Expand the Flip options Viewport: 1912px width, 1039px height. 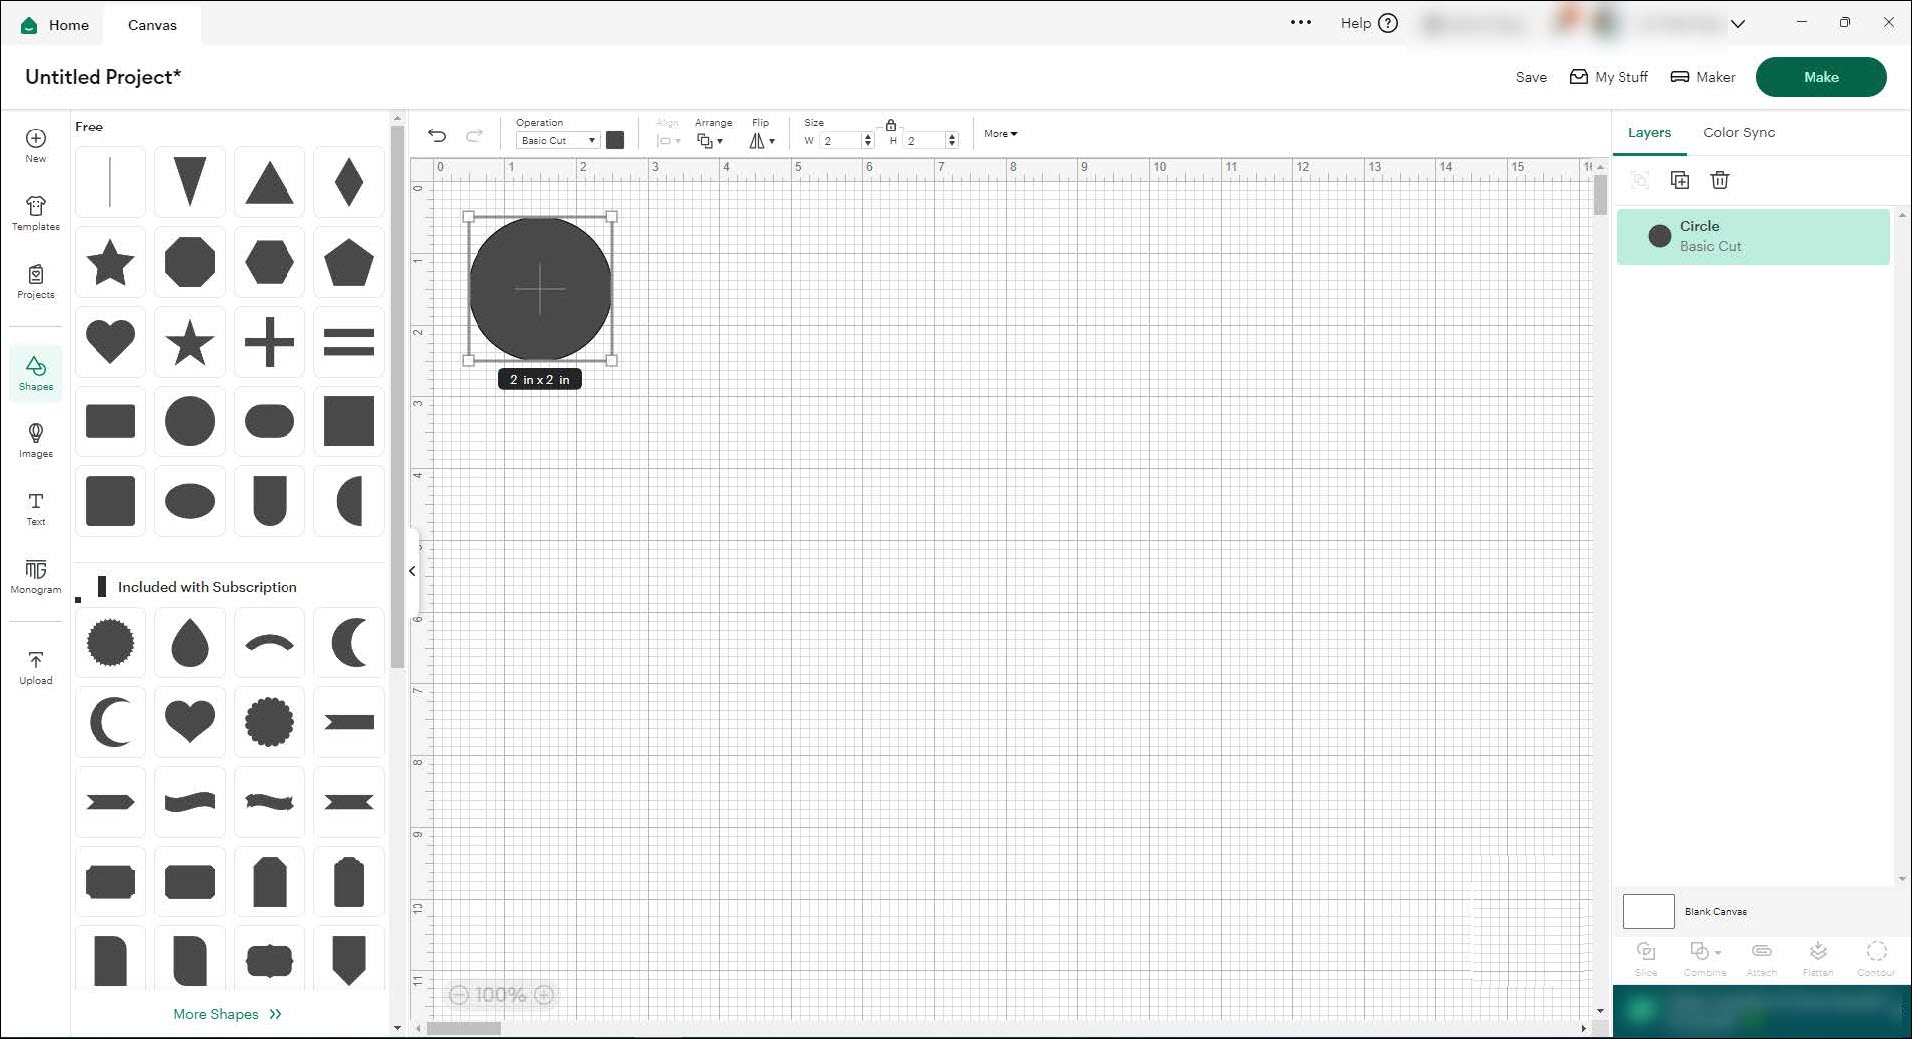[x=762, y=141]
